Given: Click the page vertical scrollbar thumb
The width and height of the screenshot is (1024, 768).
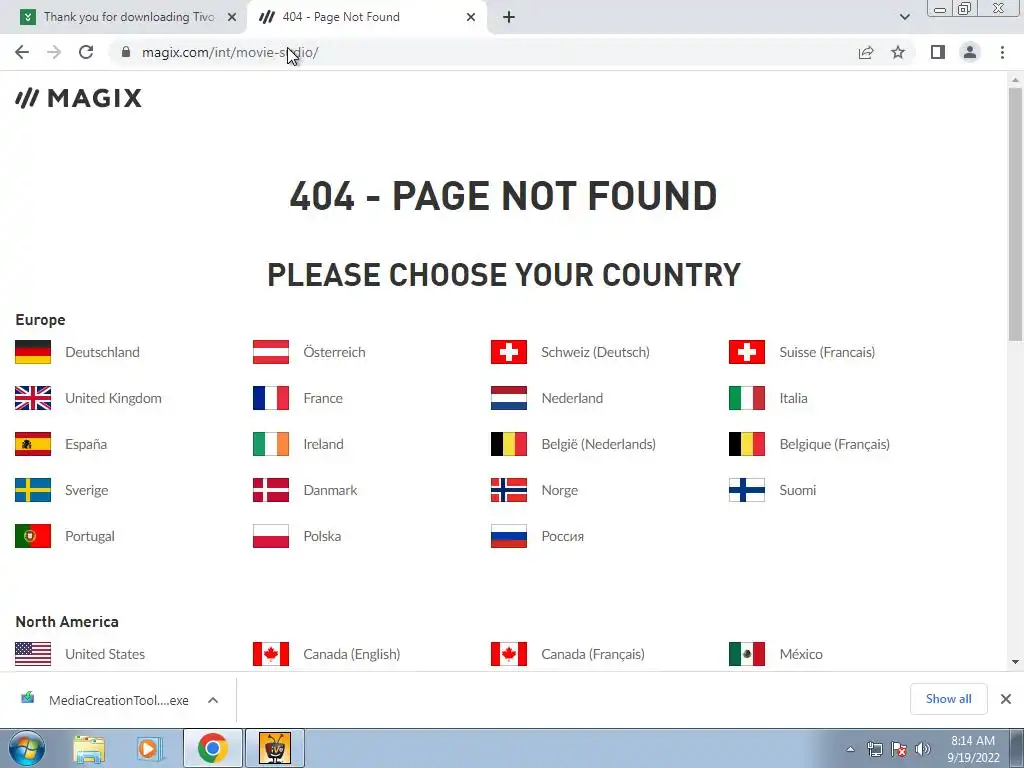Looking at the screenshot, I should point(1015,214).
